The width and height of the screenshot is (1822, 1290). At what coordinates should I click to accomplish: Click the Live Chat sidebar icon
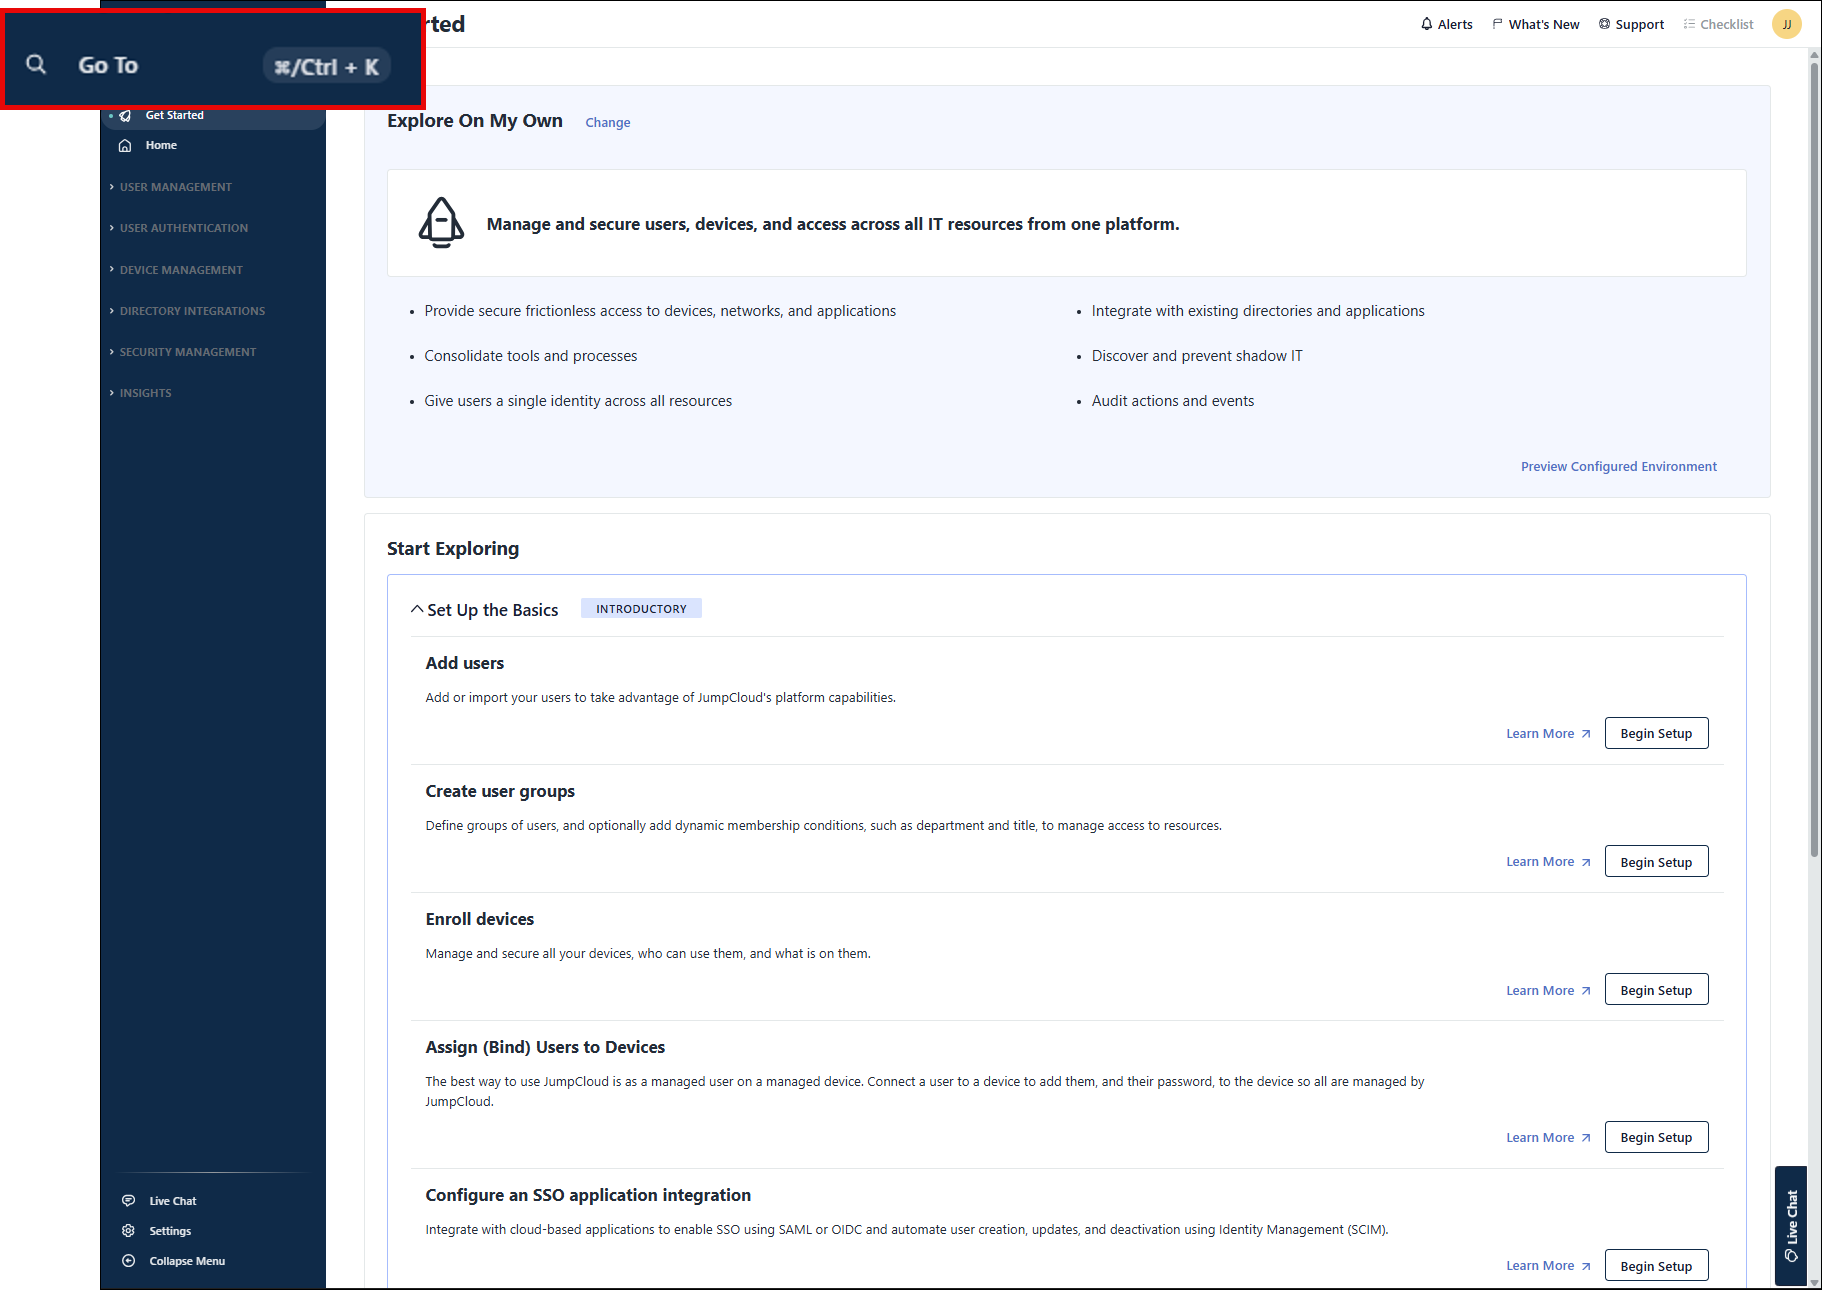click(x=128, y=1201)
